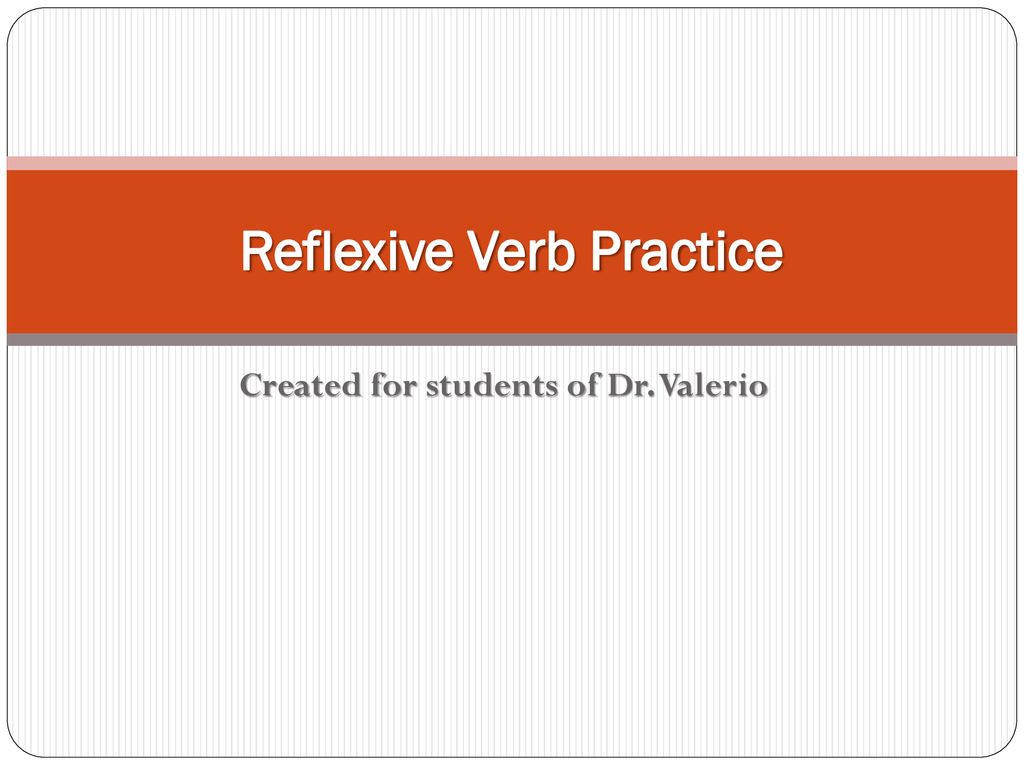Click the word "Created" in the subtitle
Viewport: 1024px width, 768px height.
click(300, 385)
